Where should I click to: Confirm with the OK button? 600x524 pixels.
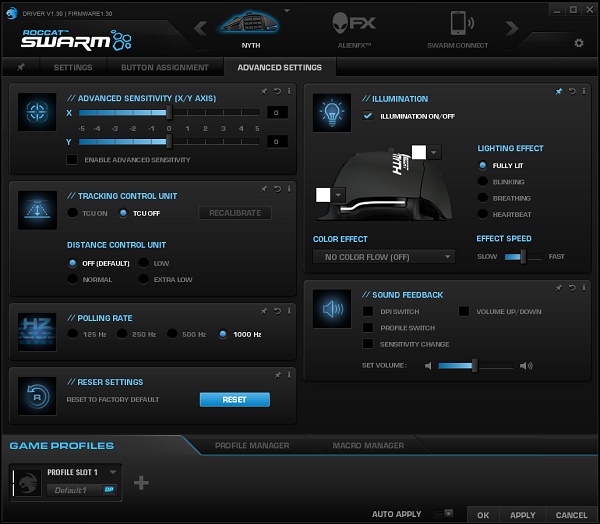(483, 515)
